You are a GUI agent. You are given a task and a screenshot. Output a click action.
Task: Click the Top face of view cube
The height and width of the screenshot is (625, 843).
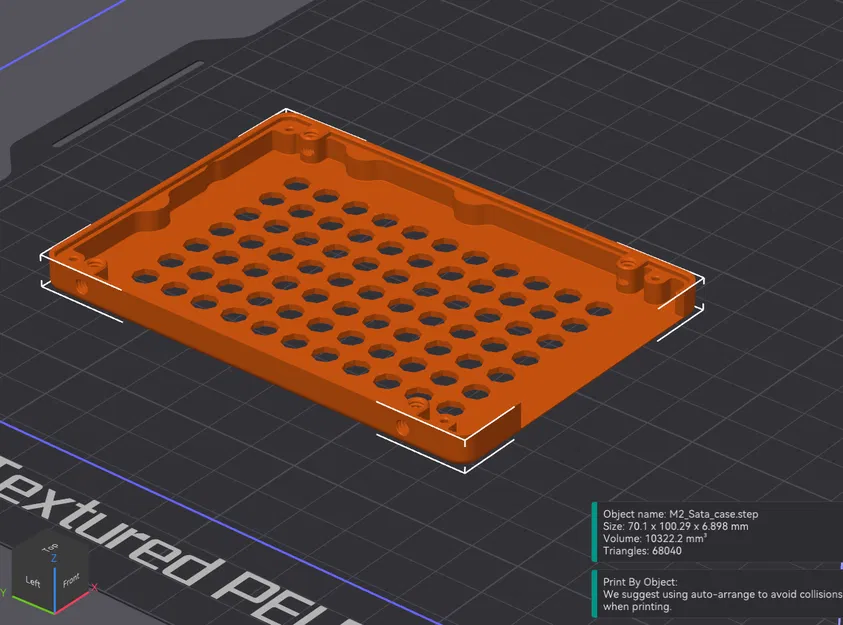49,547
